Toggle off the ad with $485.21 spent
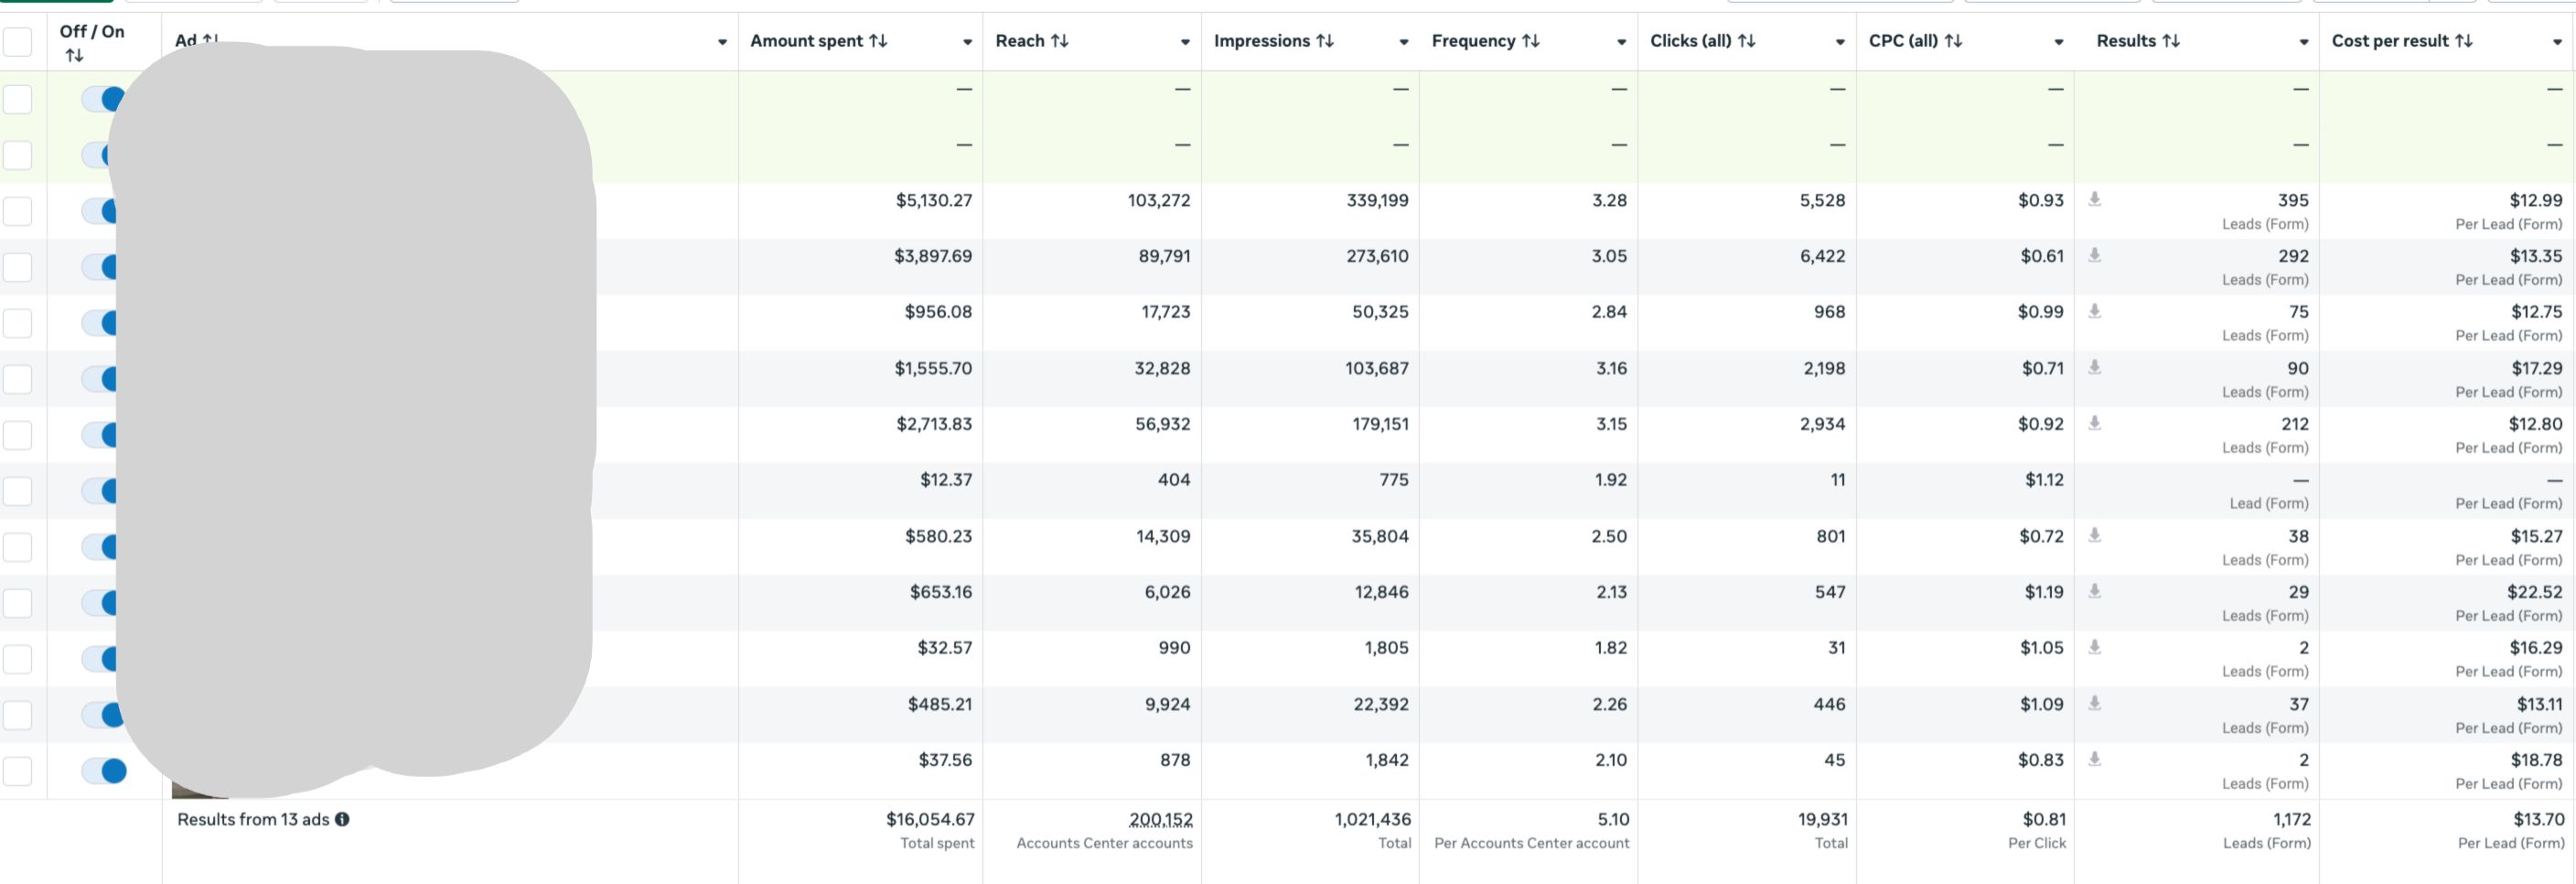The height and width of the screenshot is (884, 2576). (x=104, y=715)
